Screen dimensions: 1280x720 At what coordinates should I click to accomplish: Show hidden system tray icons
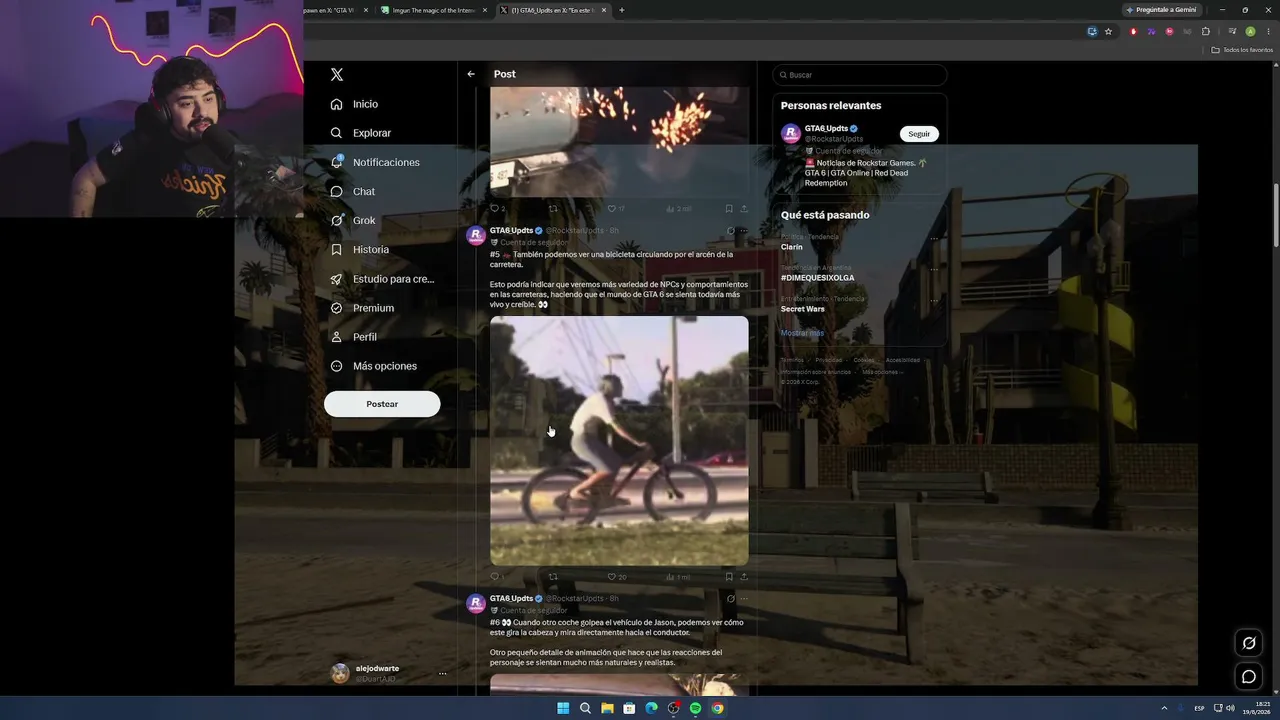1164,708
